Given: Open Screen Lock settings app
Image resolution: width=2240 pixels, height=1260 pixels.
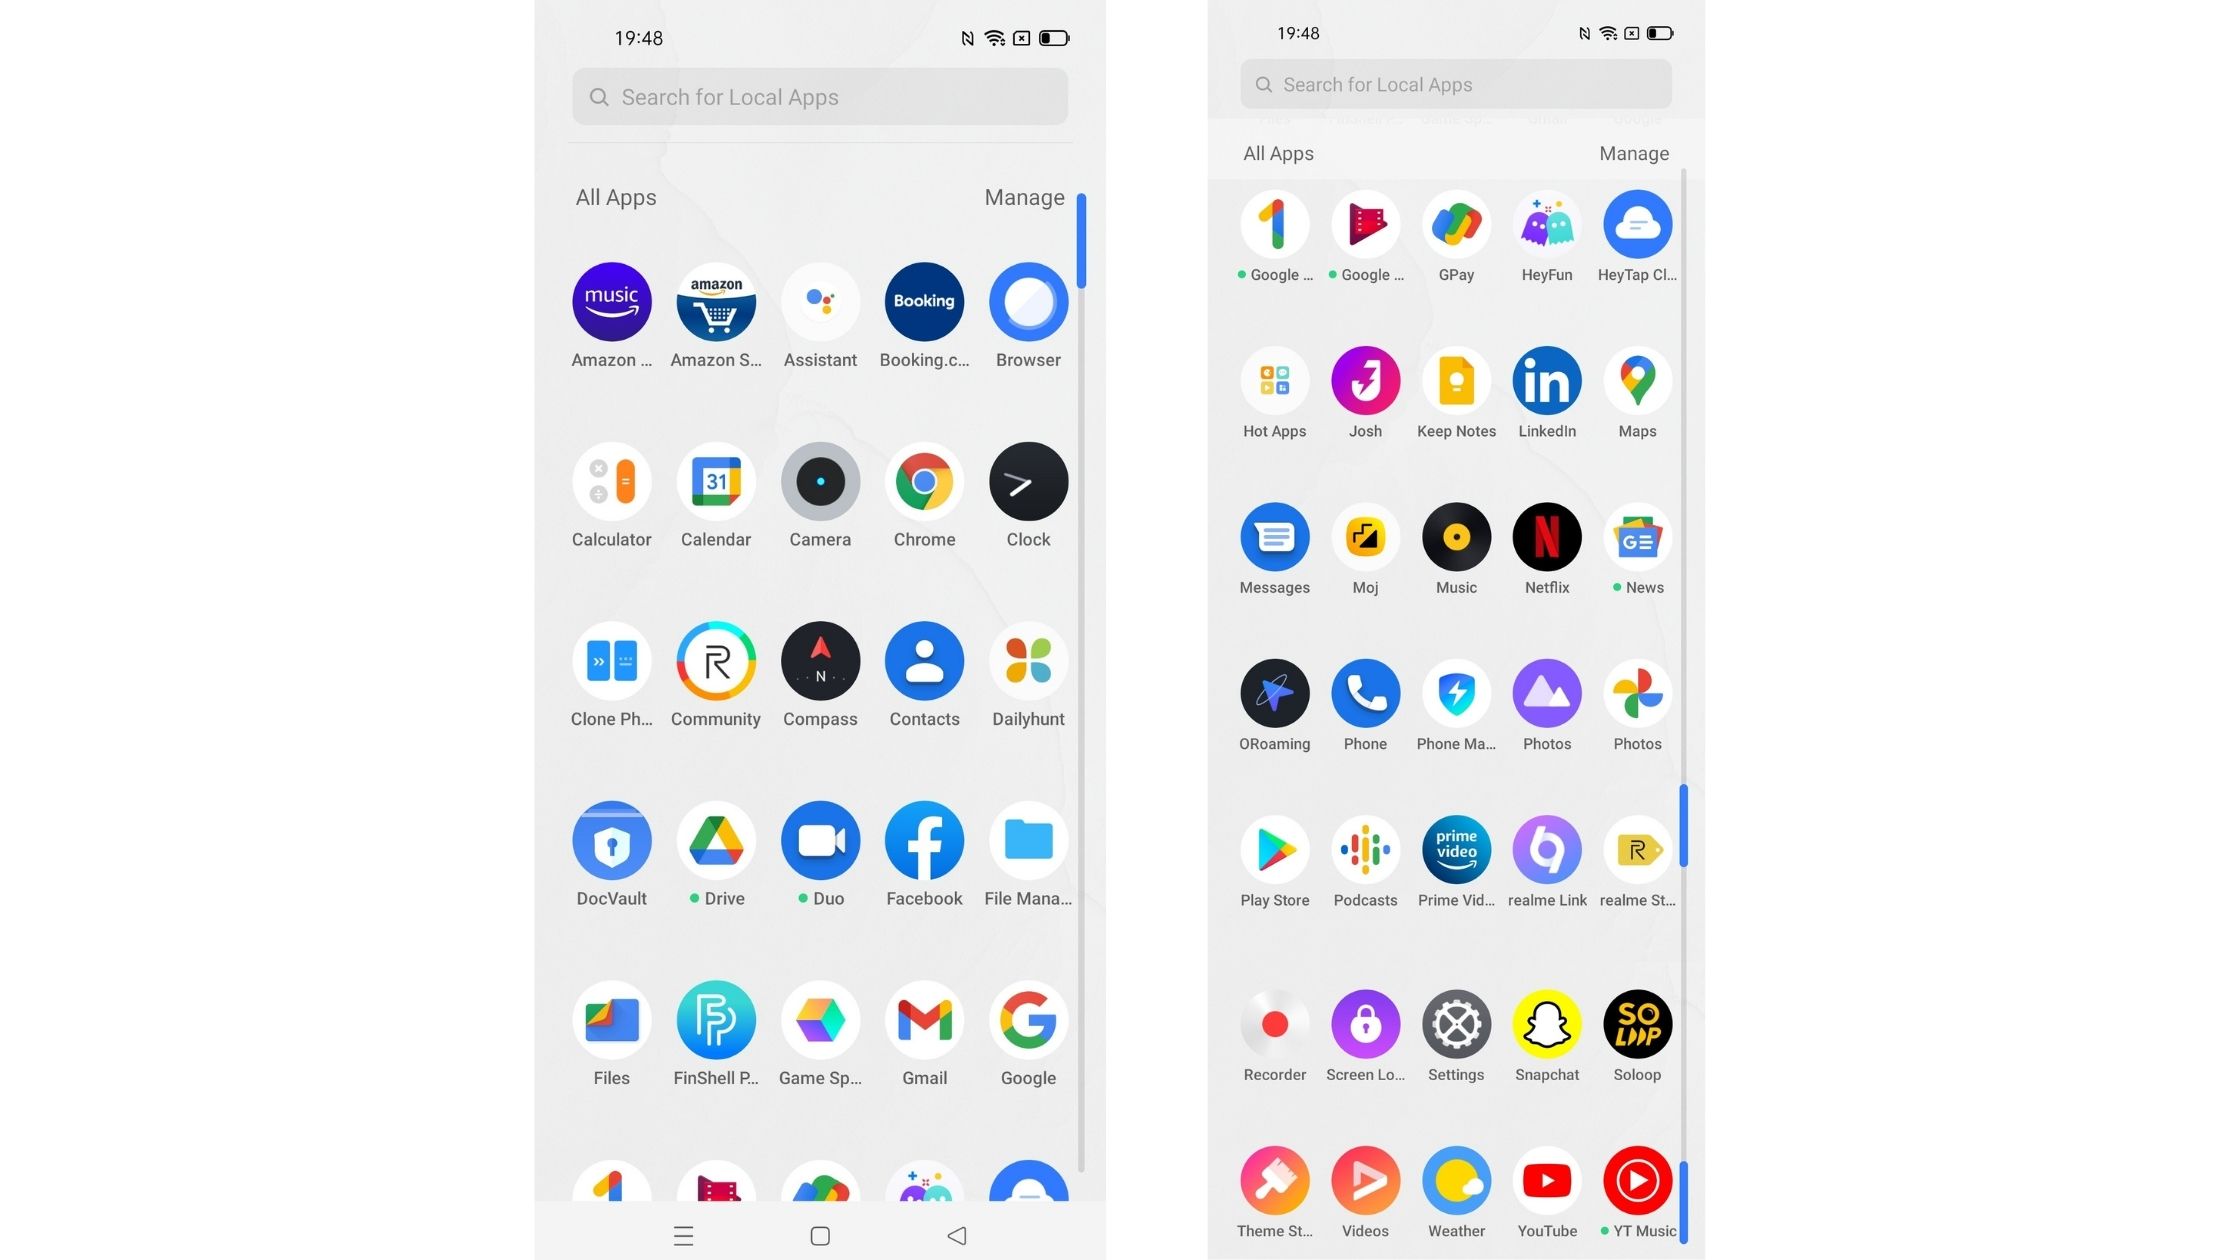Looking at the screenshot, I should coord(1365,1025).
